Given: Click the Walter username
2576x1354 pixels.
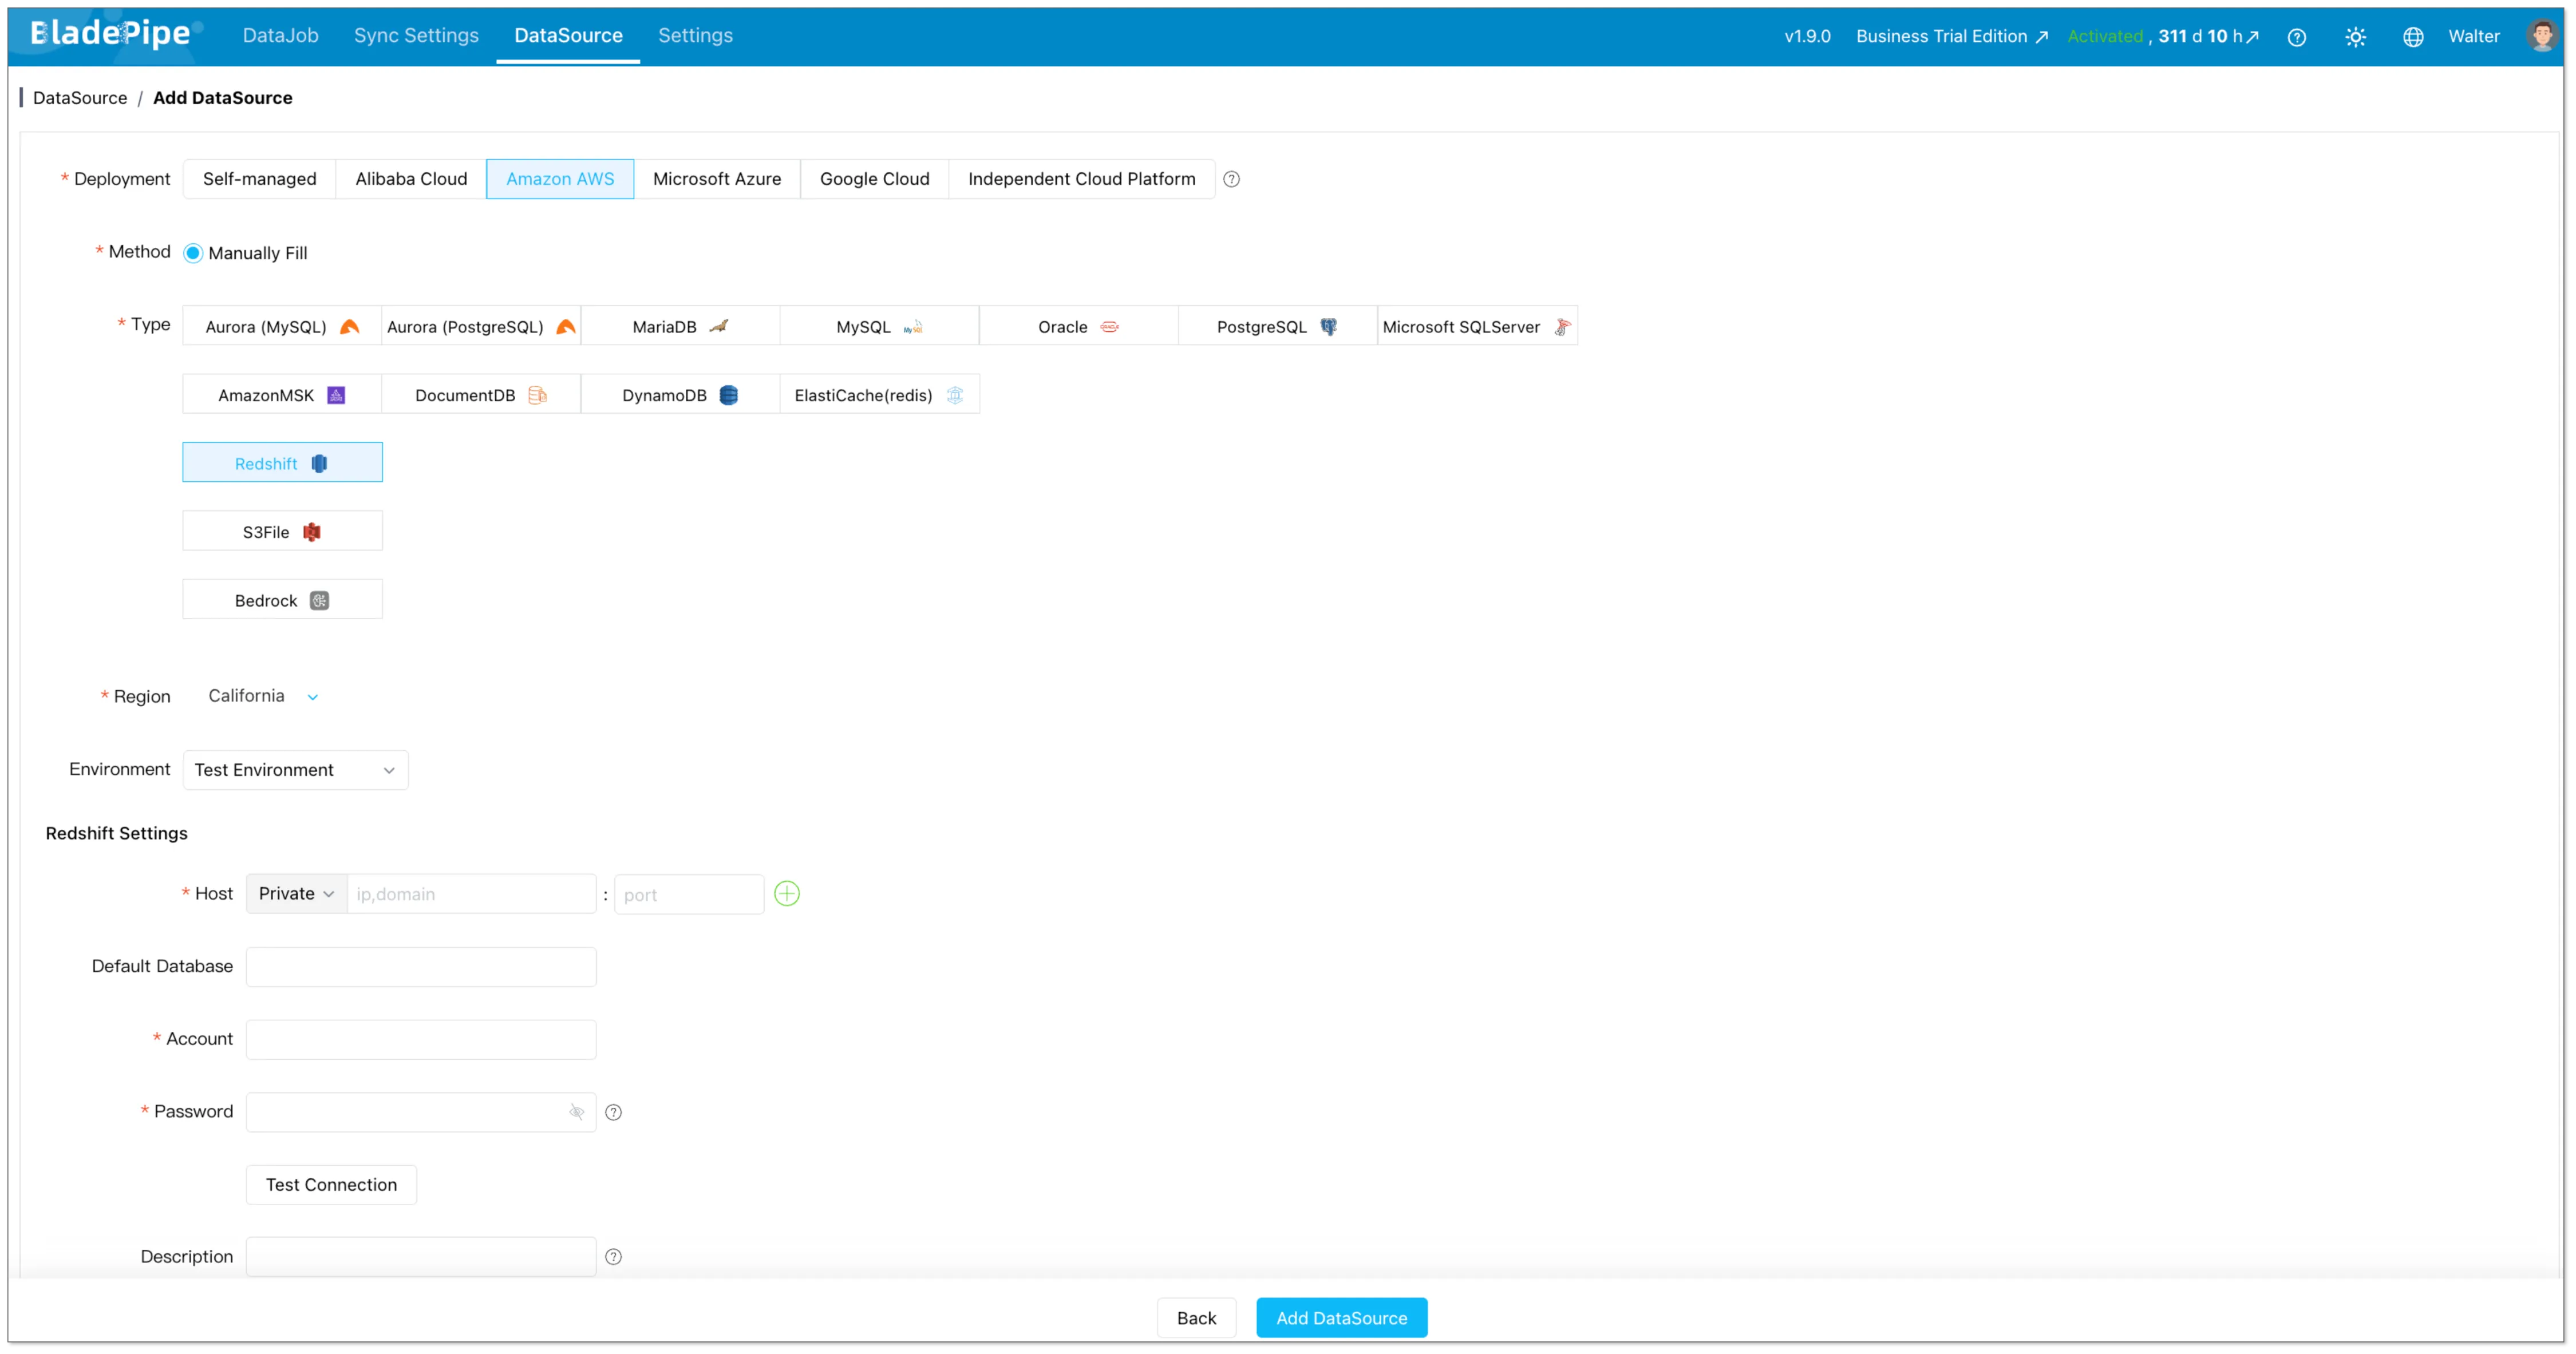Looking at the screenshot, I should [2473, 37].
